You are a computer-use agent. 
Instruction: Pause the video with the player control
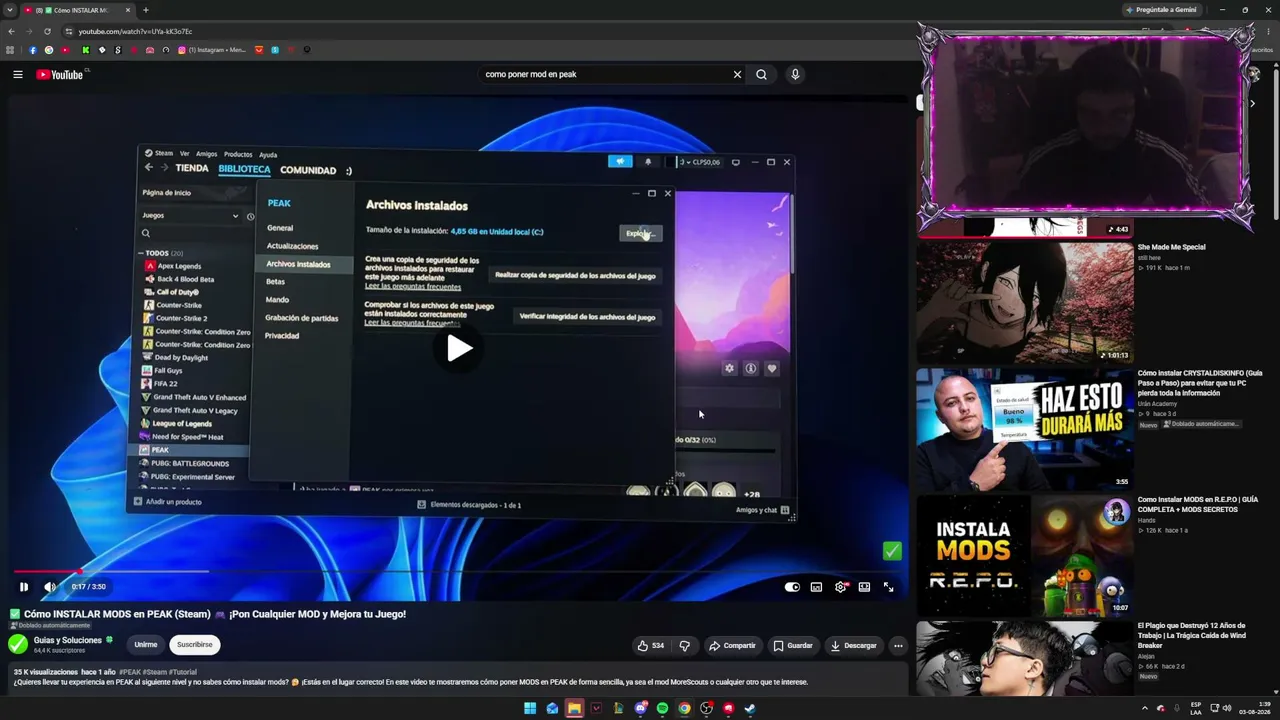tap(24, 587)
